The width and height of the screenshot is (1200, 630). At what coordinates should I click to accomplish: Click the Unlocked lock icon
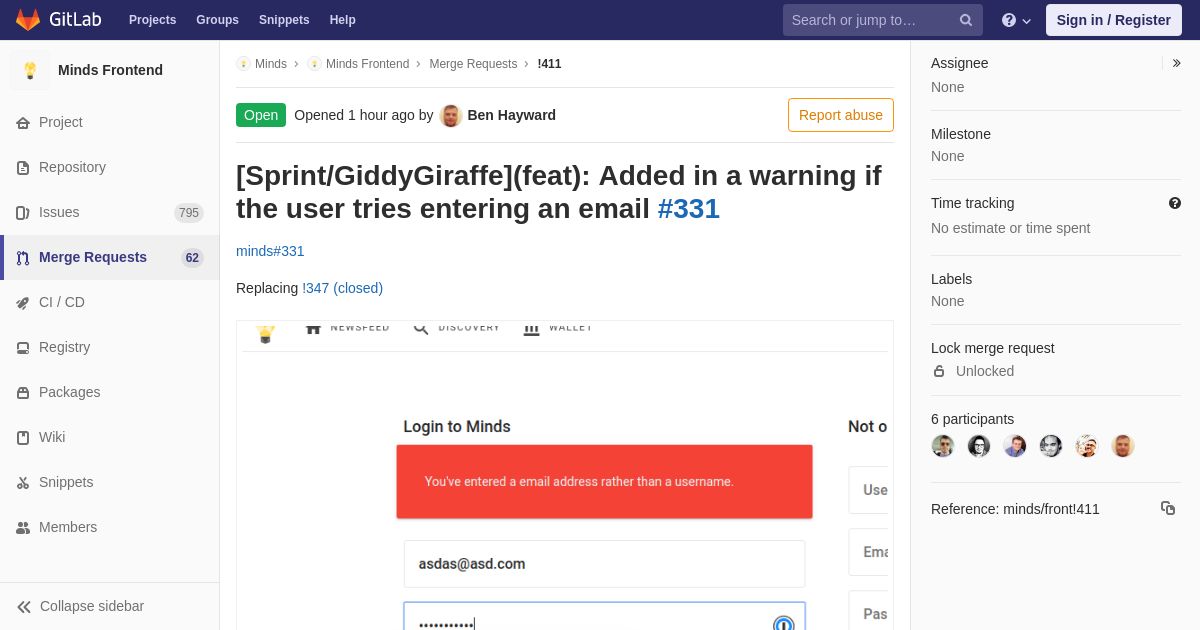[939, 371]
